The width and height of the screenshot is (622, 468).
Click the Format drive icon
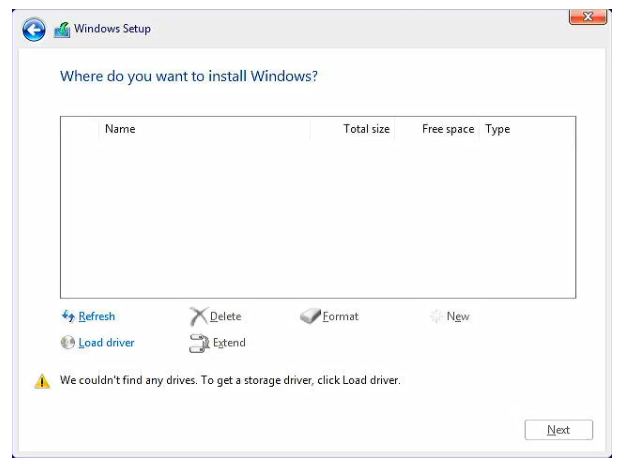pos(310,316)
